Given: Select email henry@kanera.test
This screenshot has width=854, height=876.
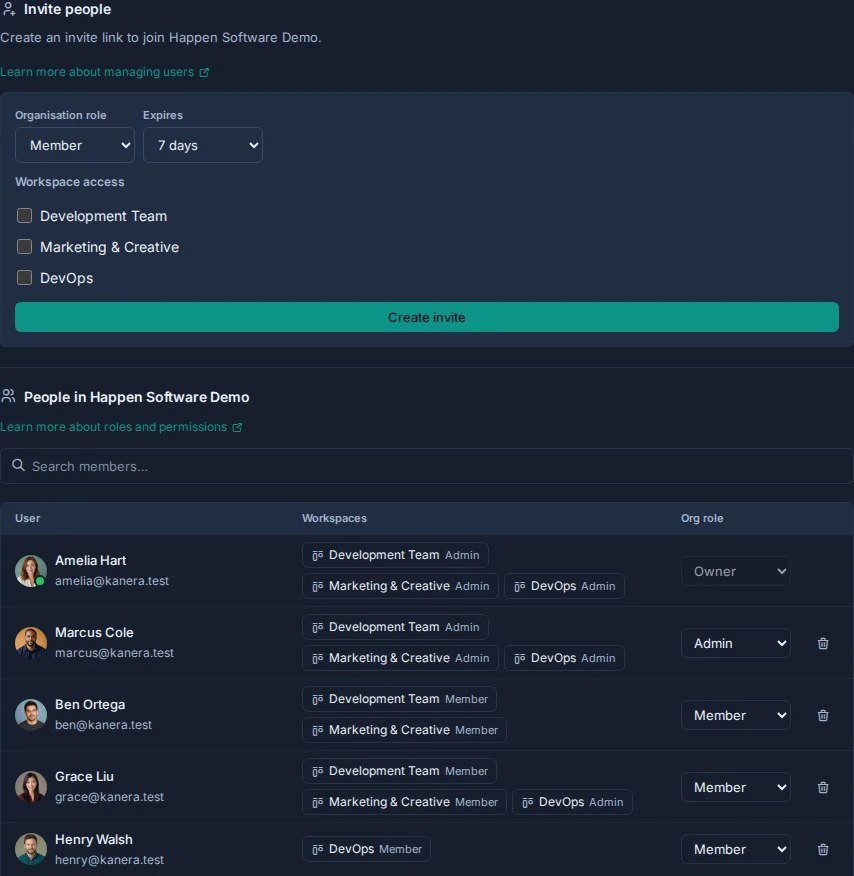Looking at the screenshot, I should coord(109,860).
